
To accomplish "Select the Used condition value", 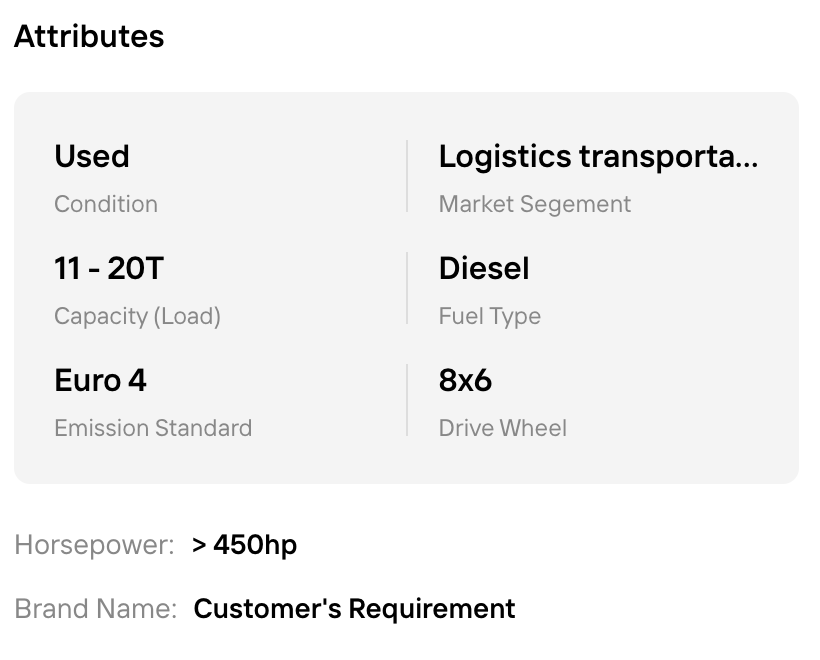I will (92, 156).
